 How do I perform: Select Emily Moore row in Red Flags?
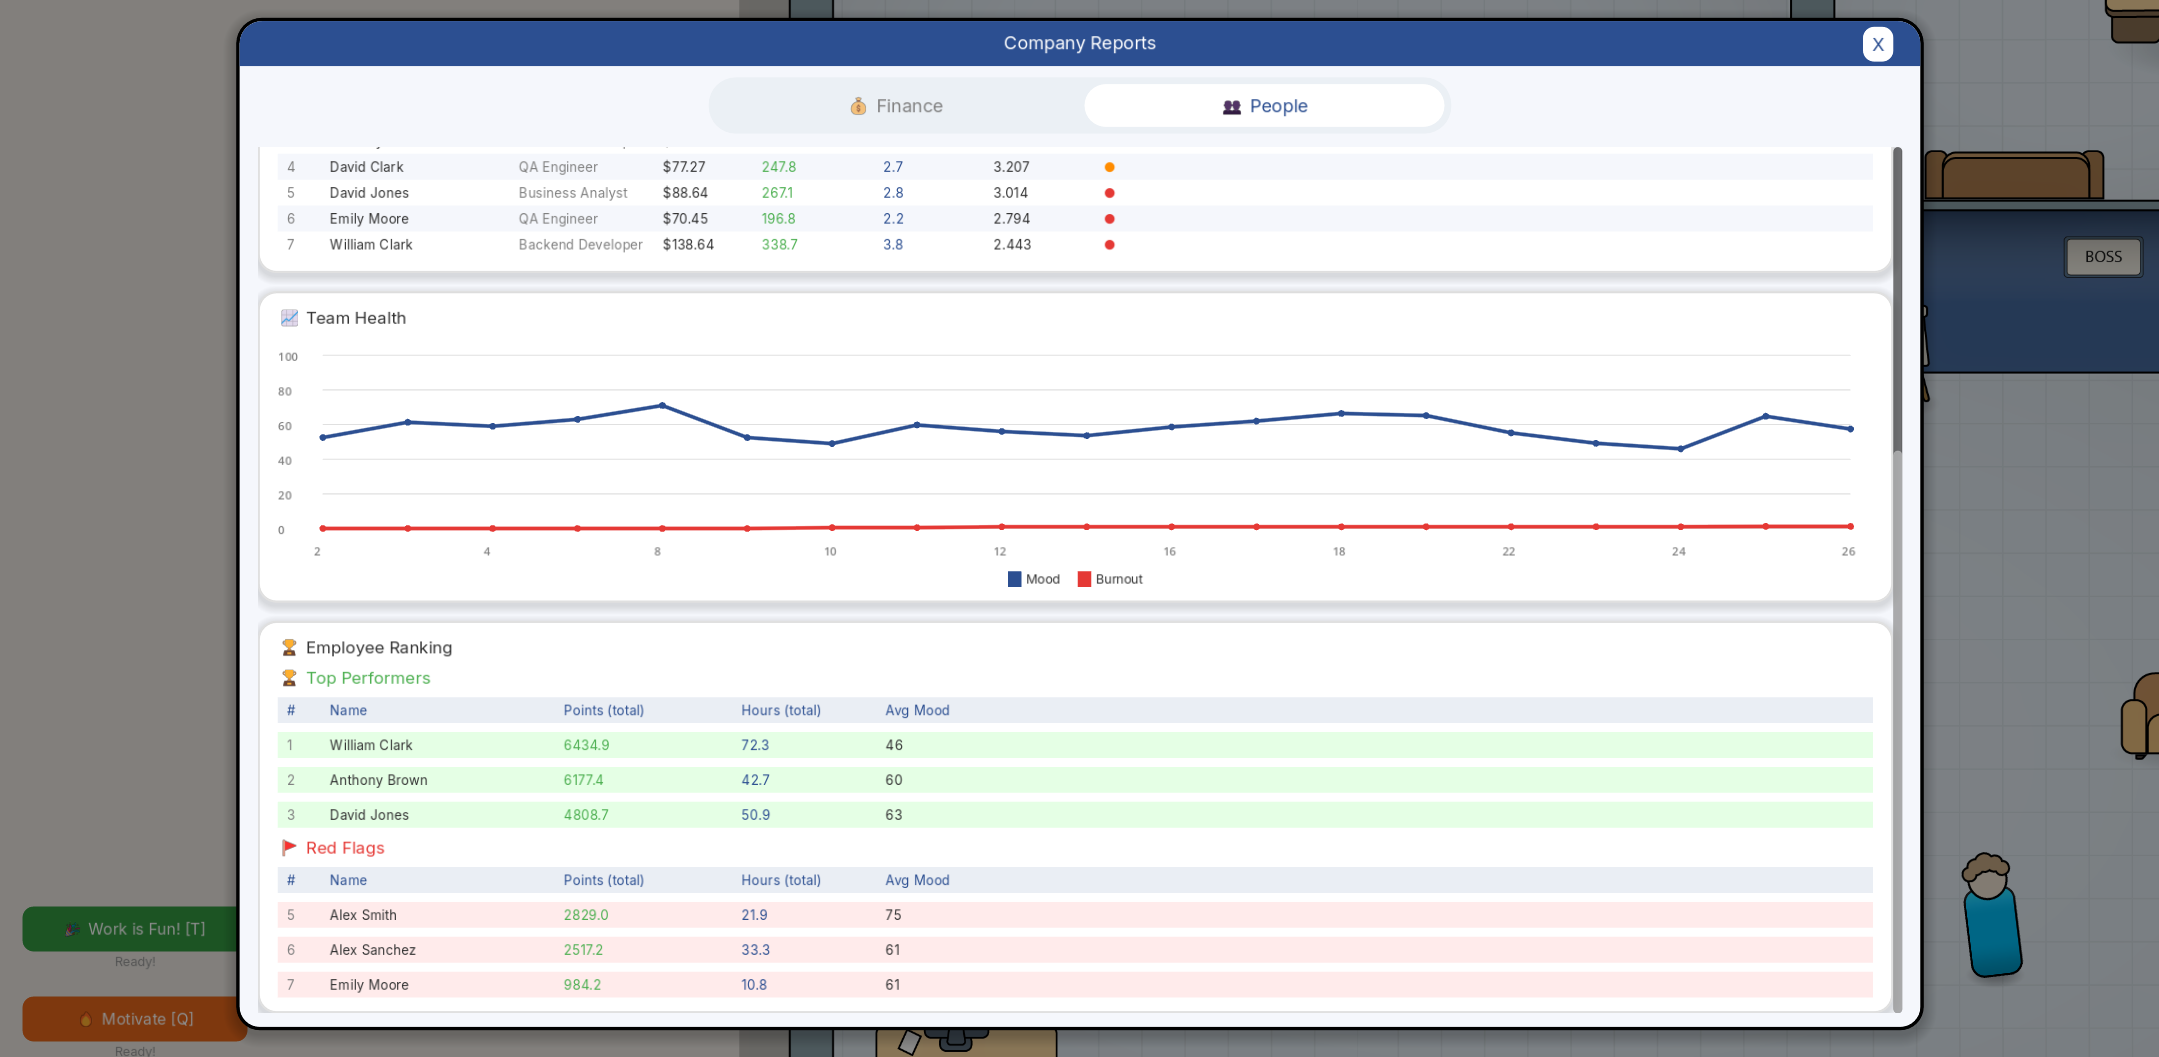(x=1075, y=985)
